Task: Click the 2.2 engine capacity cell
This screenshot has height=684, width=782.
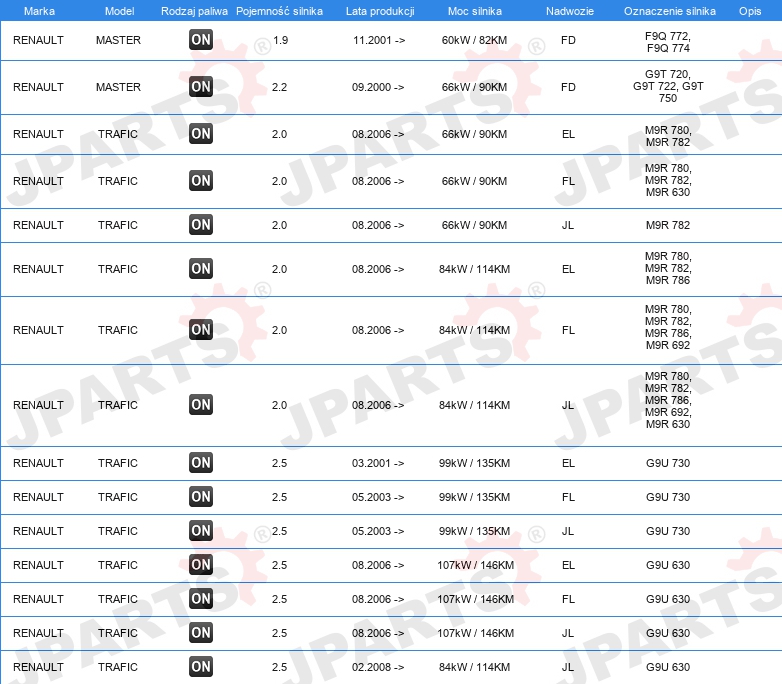Action: tap(279, 87)
